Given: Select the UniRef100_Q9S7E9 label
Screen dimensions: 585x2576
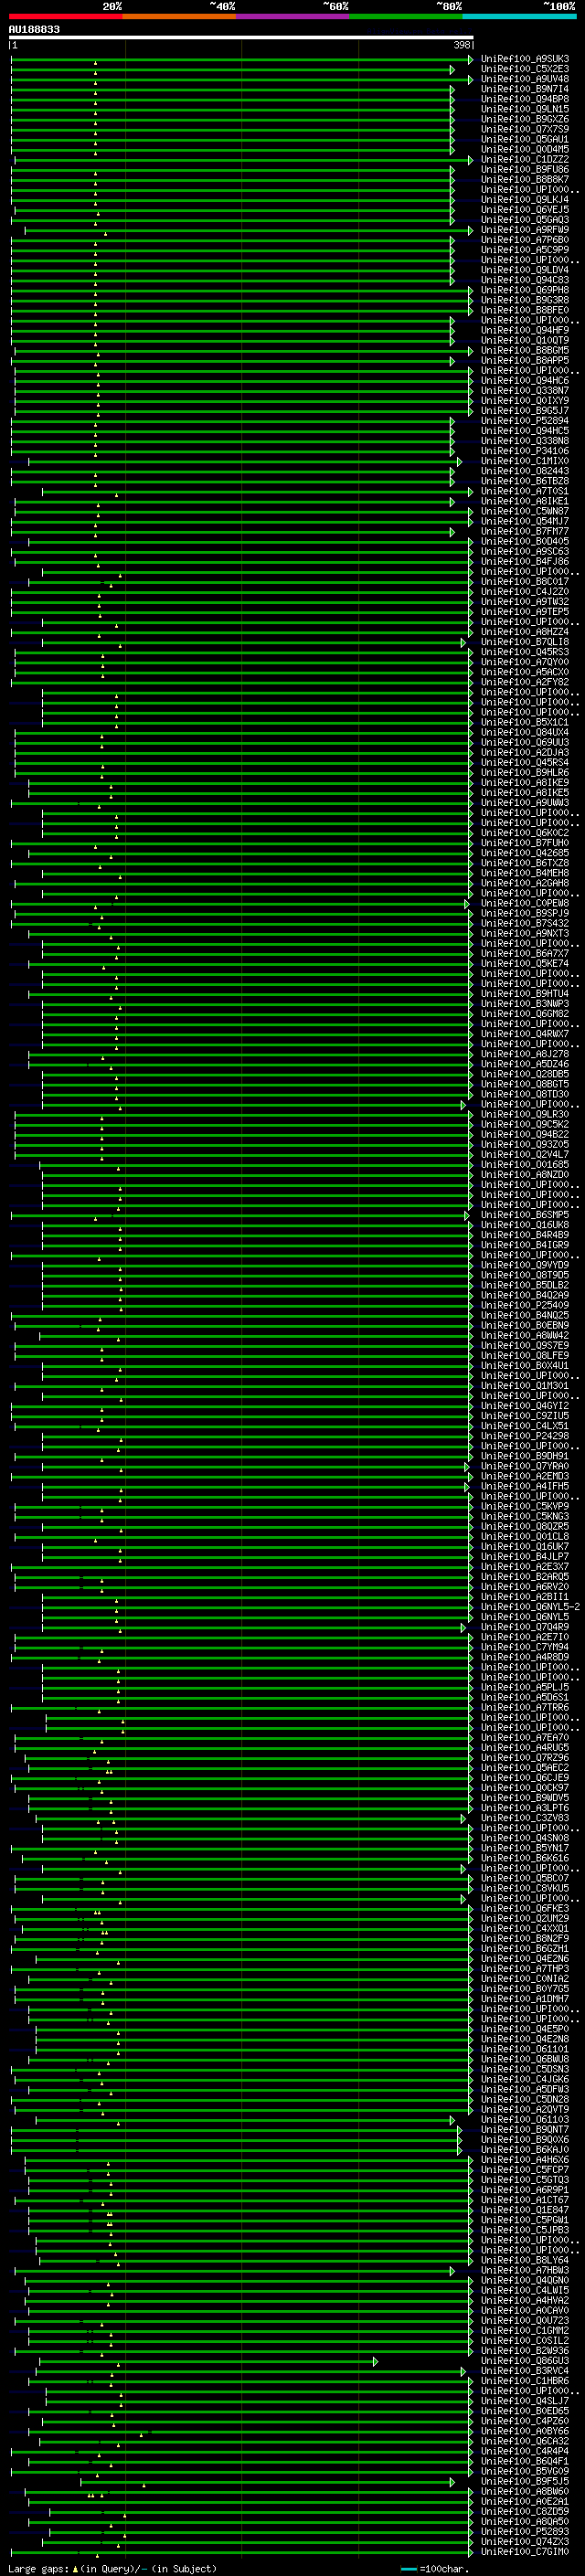Looking at the screenshot, I should coord(525,1345).
